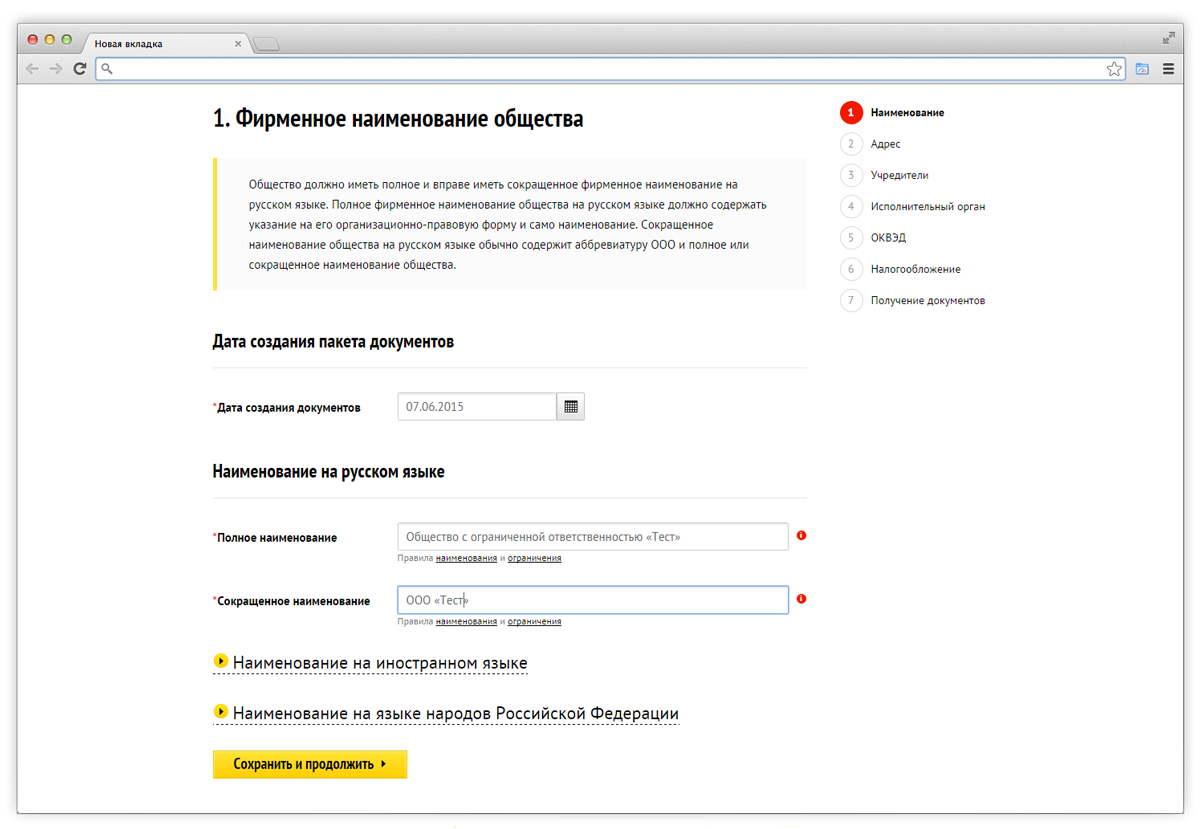Open наименования link under Сокращенное наименование
Screen dimensions: 1200x829
[x=466, y=621]
